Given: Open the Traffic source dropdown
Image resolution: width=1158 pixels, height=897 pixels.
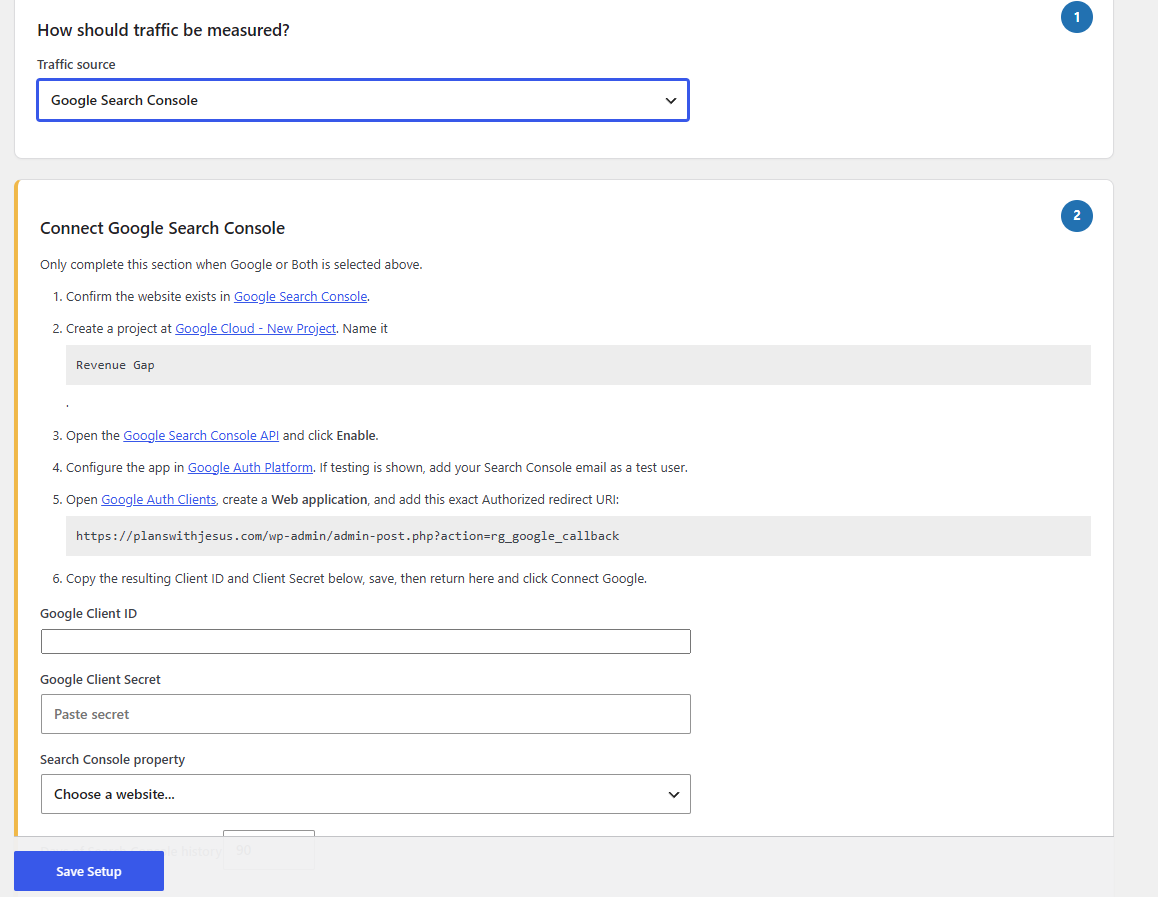Looking at the screenshot, I should 363,100.
